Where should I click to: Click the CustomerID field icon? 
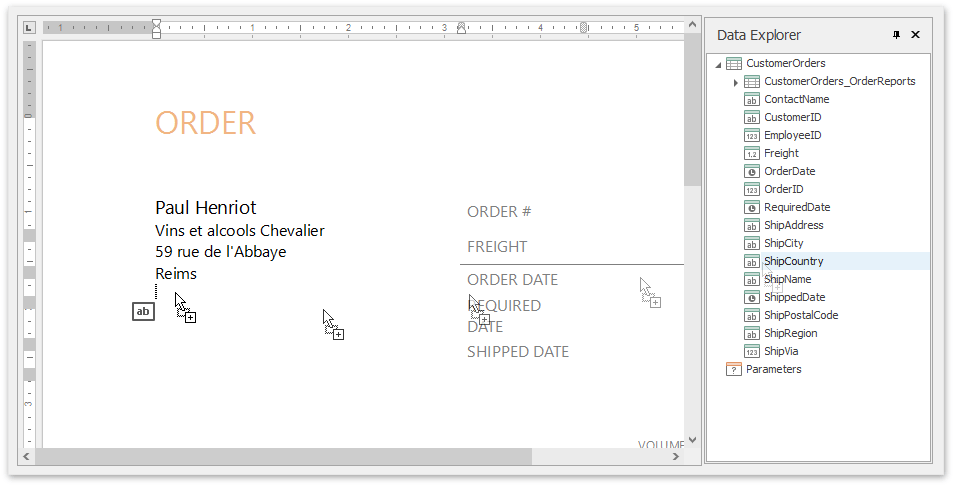[752, 118]
